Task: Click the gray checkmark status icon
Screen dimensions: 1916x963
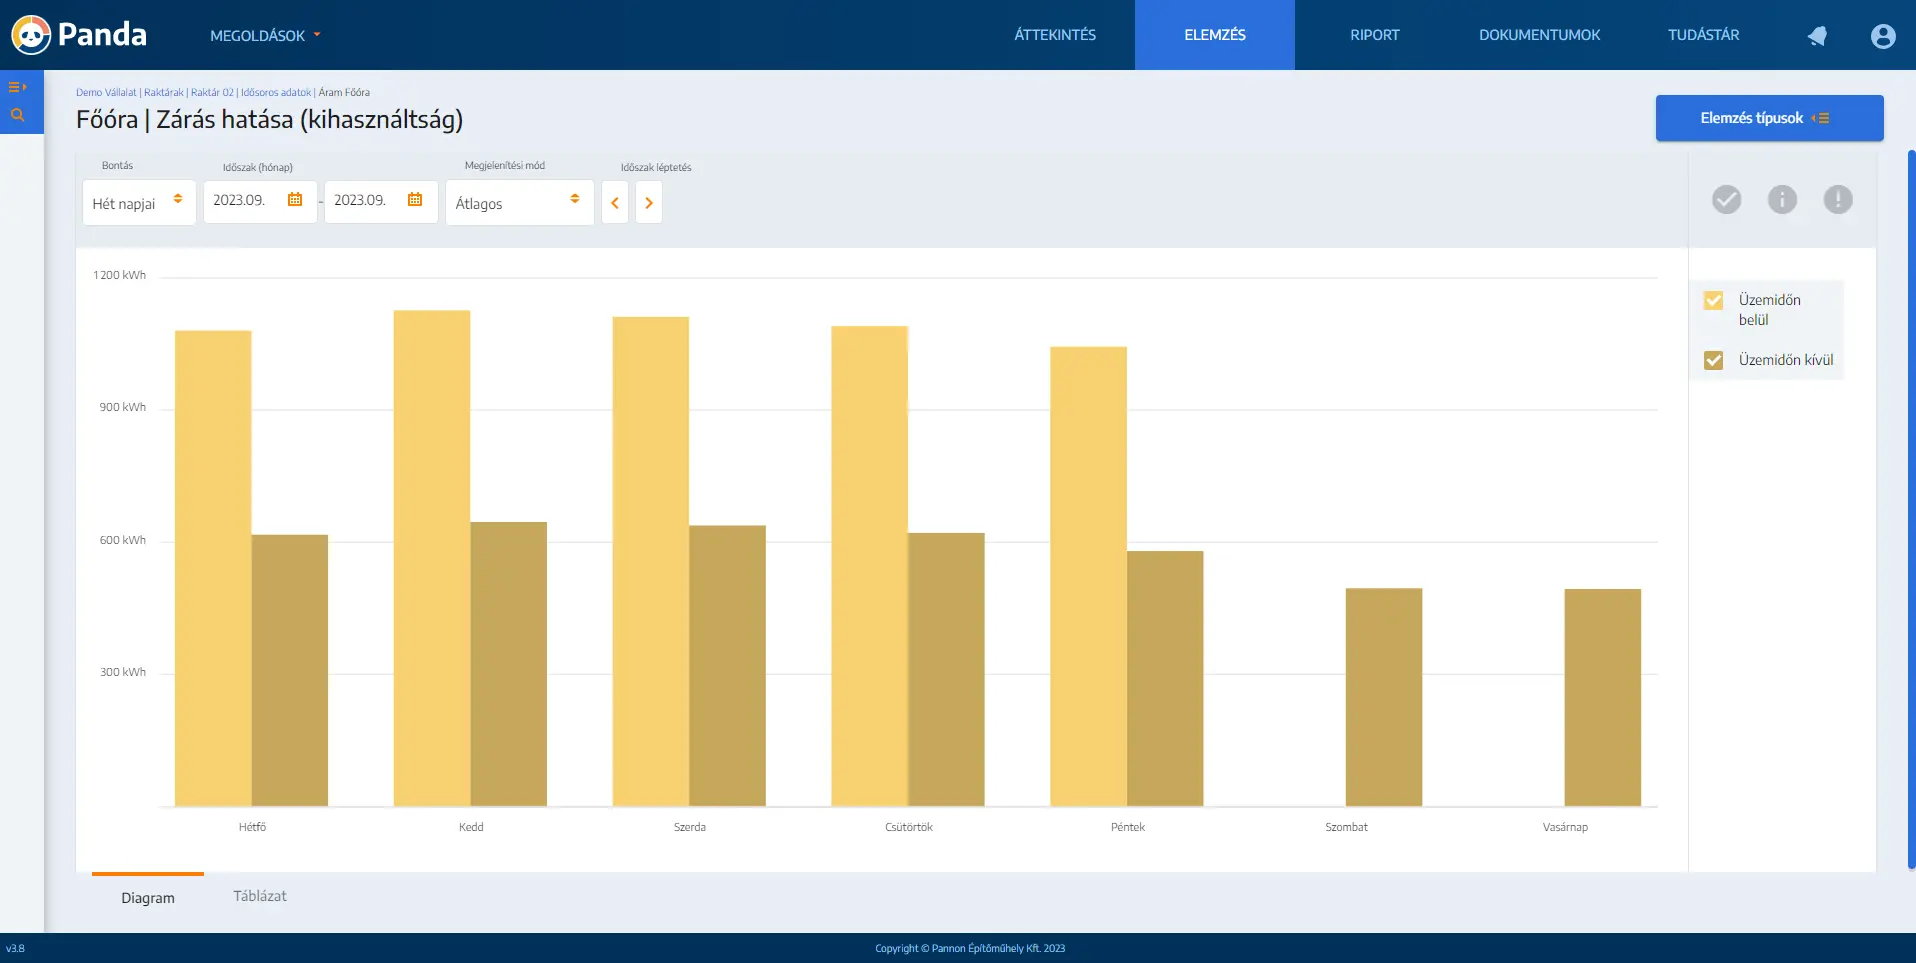Action: [x=1726, y=200]
